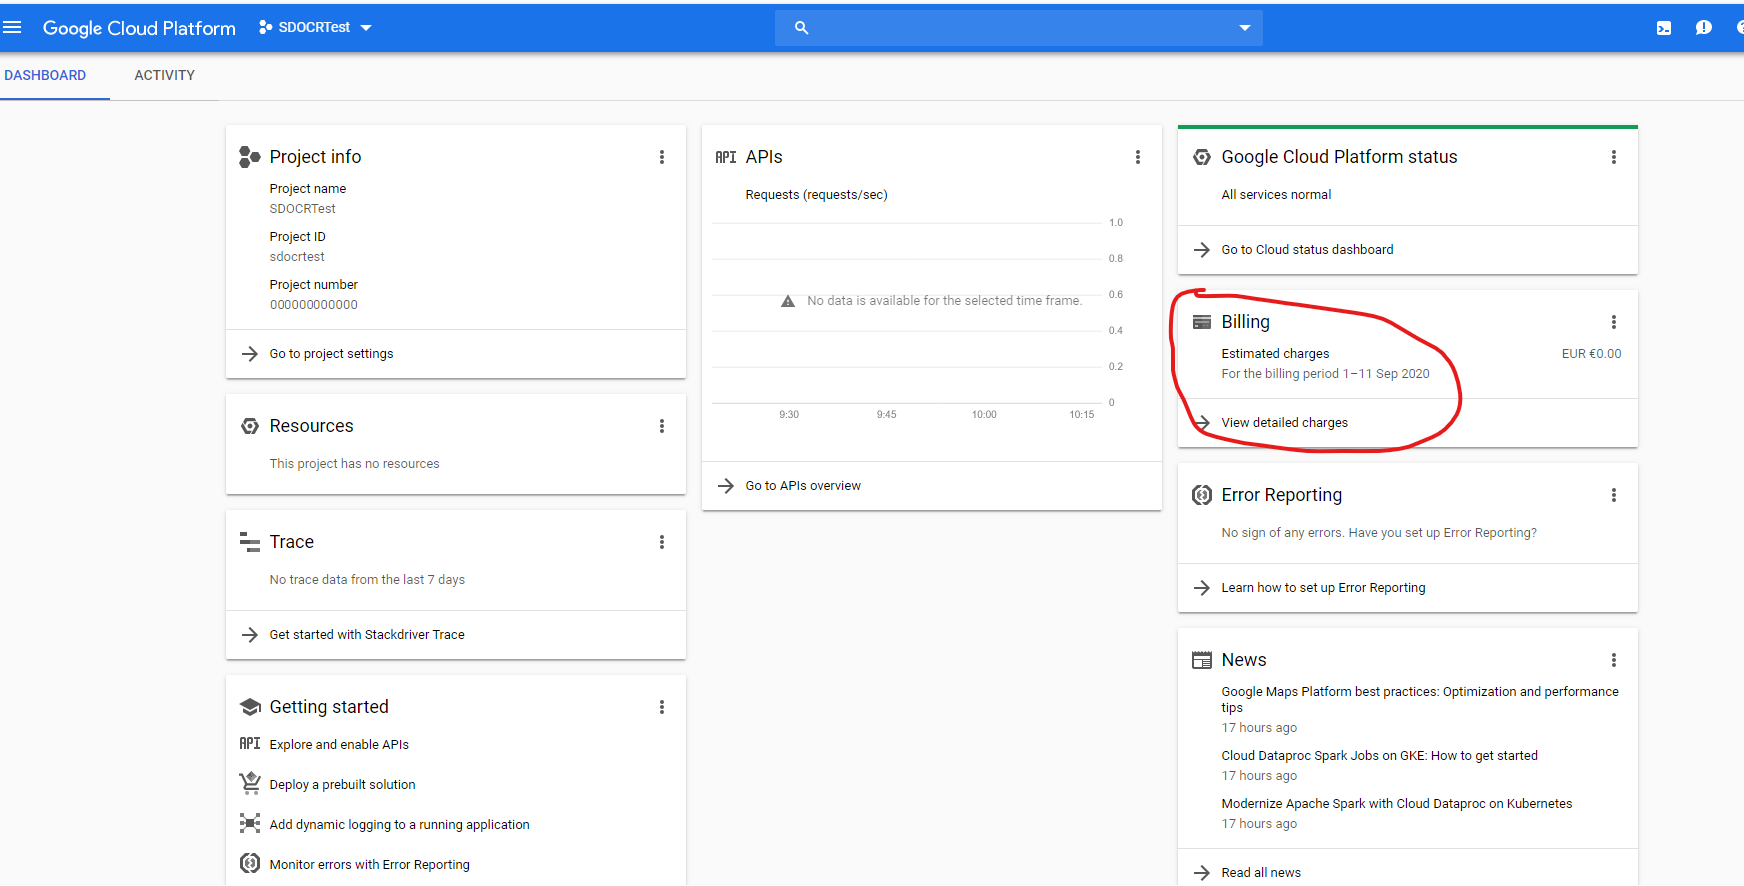Open Trace card three-dot menu
Screen dimensions: 1744x886
[662, 542]
